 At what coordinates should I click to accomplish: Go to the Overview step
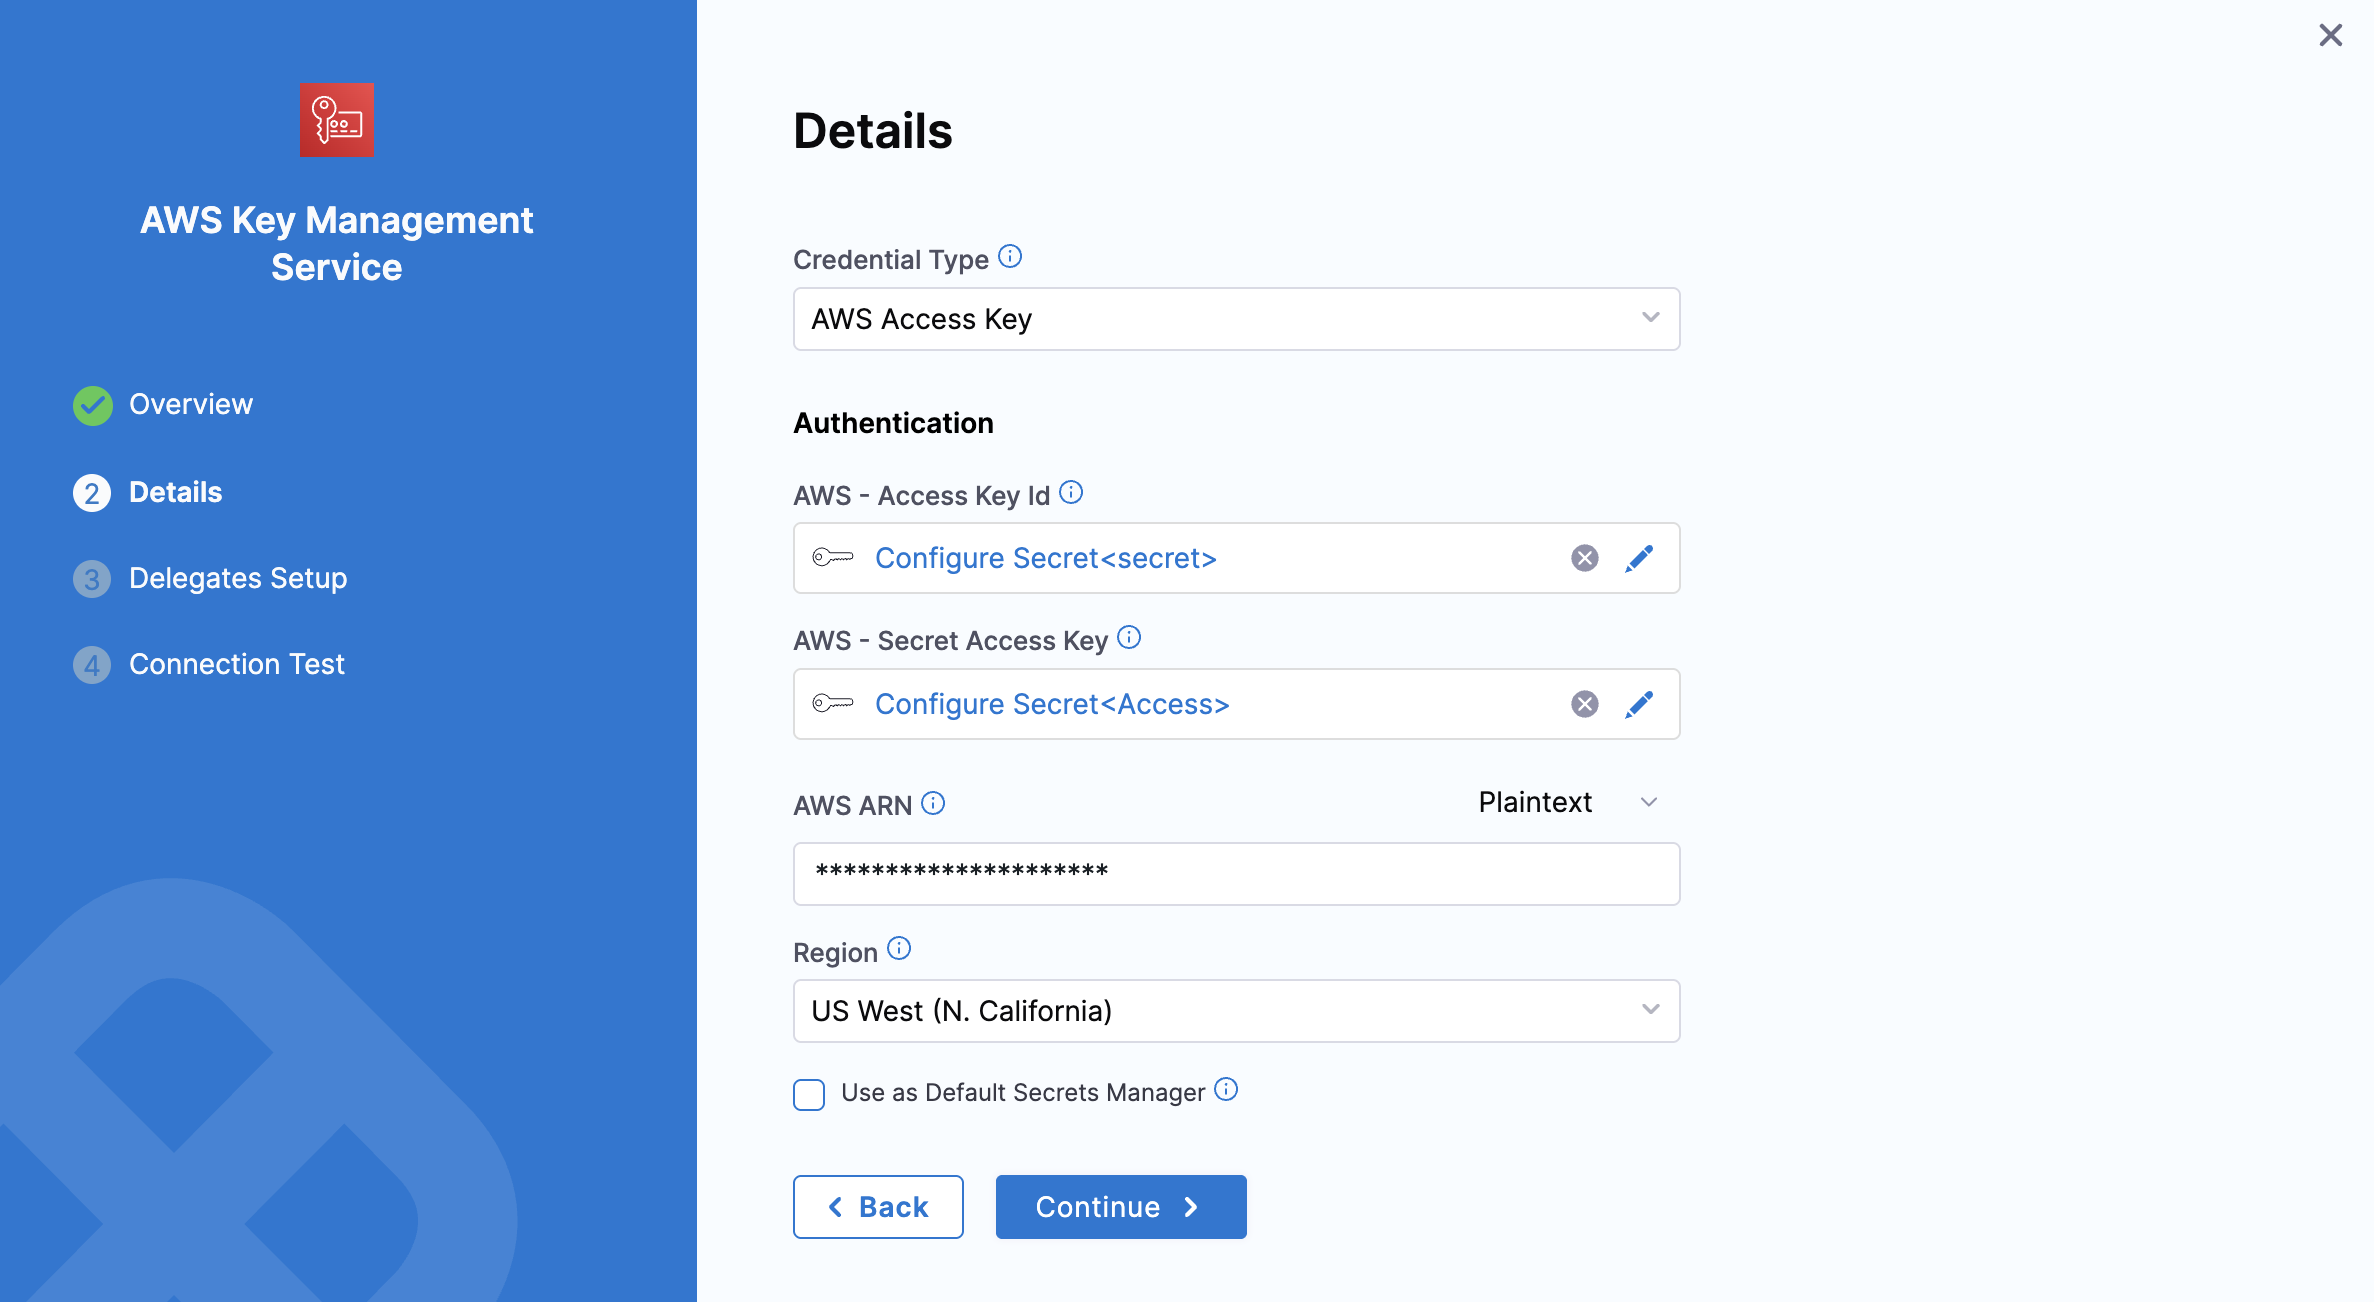click(x=190, y=404)
